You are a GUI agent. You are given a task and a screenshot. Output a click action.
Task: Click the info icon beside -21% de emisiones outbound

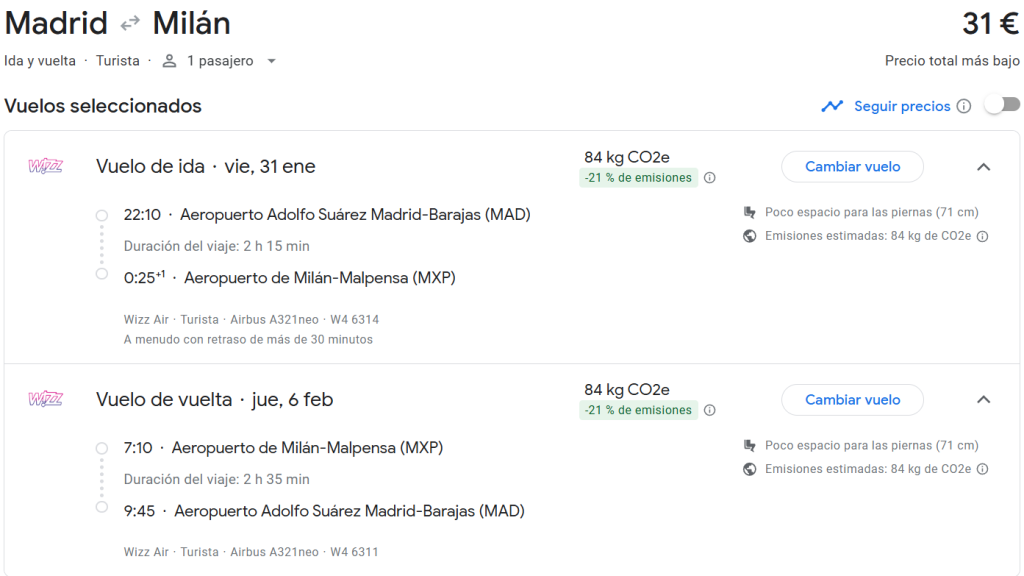(710, 176)
